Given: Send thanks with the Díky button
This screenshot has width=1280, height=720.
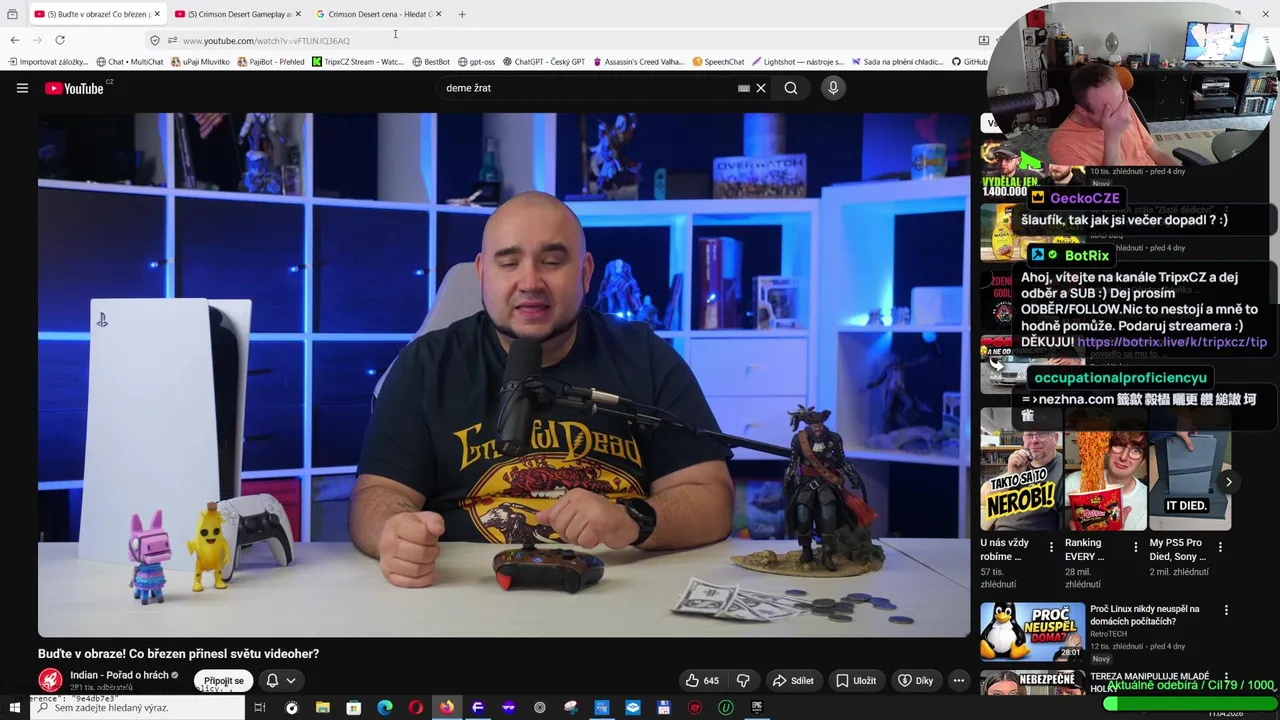Looking at the screenshot, I should pyautogui.click(x=915, y=680).
